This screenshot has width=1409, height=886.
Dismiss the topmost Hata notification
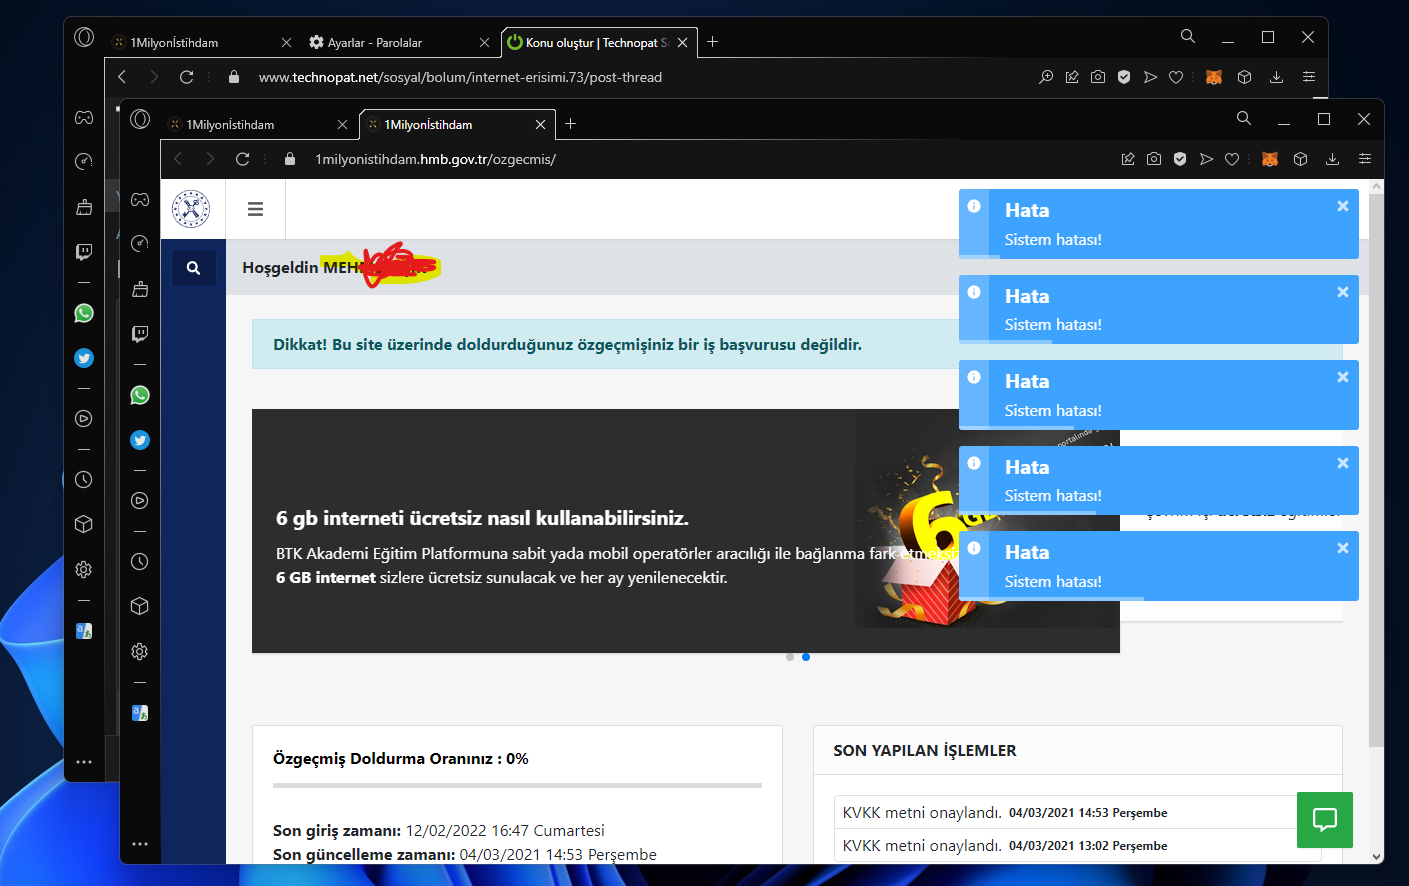point(1342,205)
